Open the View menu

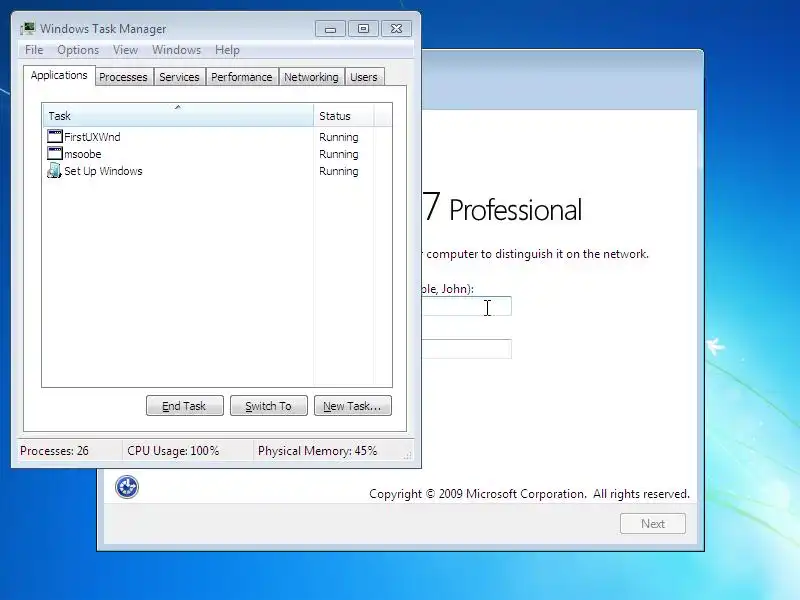coord(126,50)
